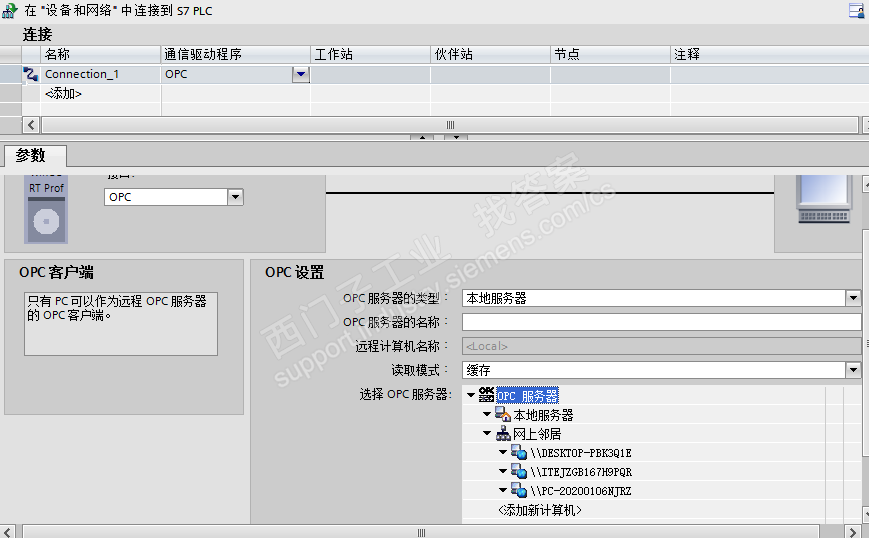Select the OPC 服务器 tree label
This screenshot has width=869, height=538.
click(527, 395)
